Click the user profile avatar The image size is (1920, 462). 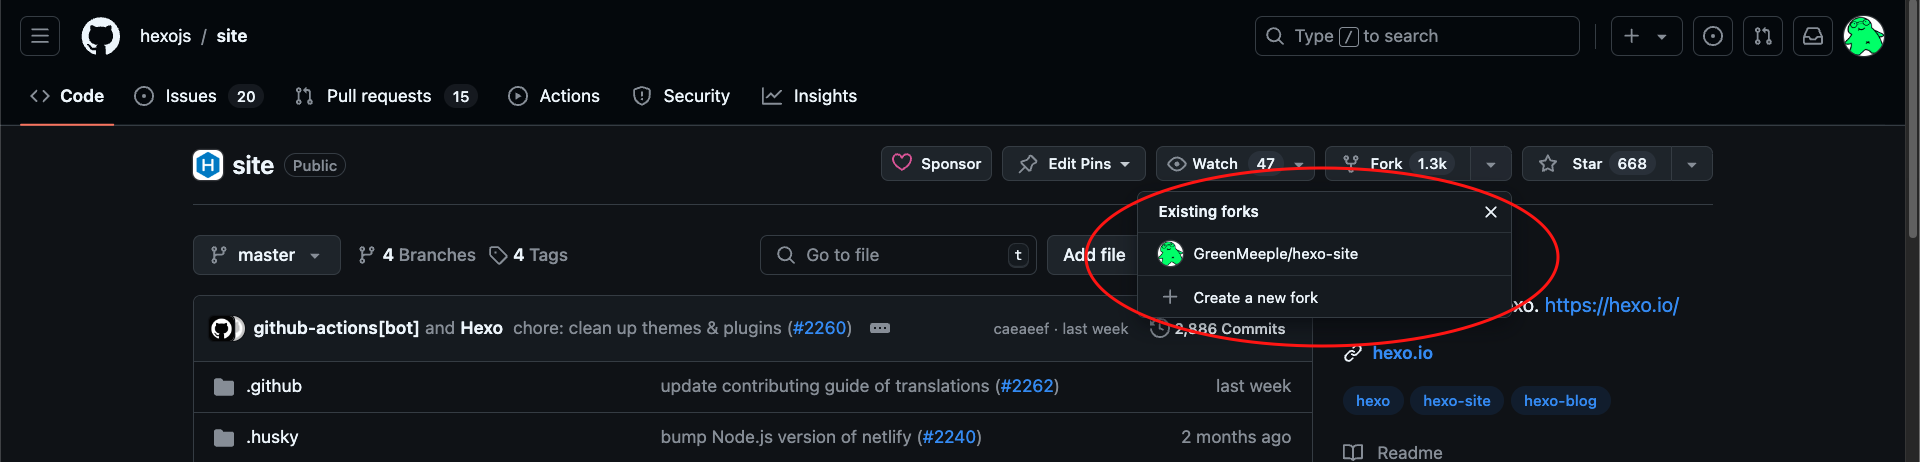click(x=1864, y=36)
